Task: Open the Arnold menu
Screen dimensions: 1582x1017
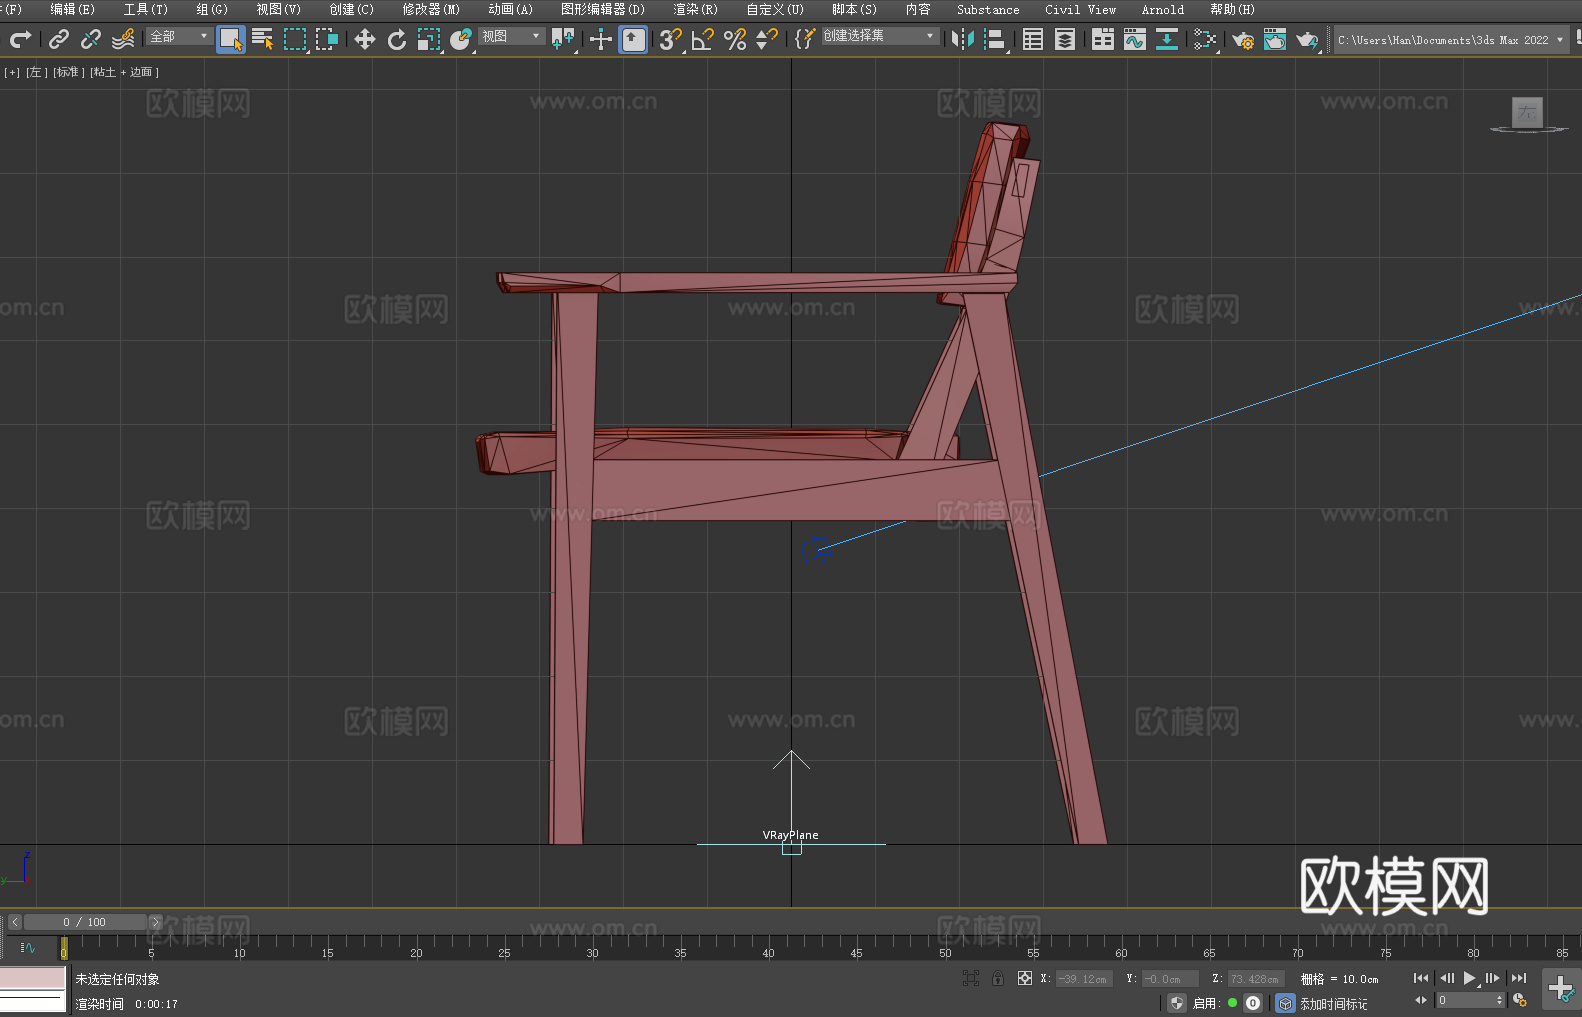Action: [1162, 9]
